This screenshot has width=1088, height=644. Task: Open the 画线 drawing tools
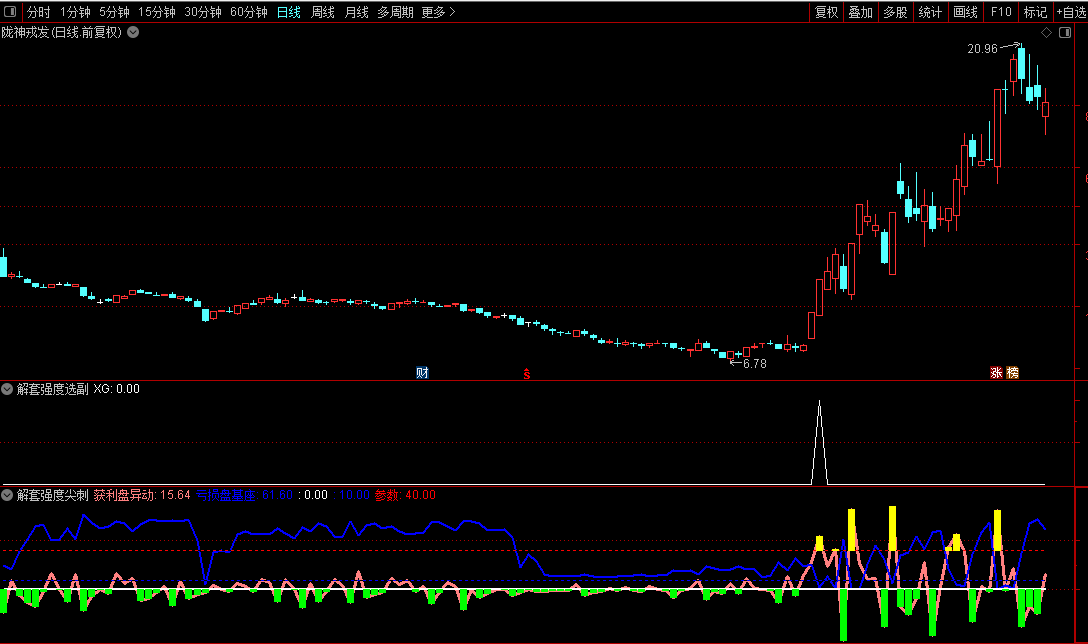tap(965, 12)
